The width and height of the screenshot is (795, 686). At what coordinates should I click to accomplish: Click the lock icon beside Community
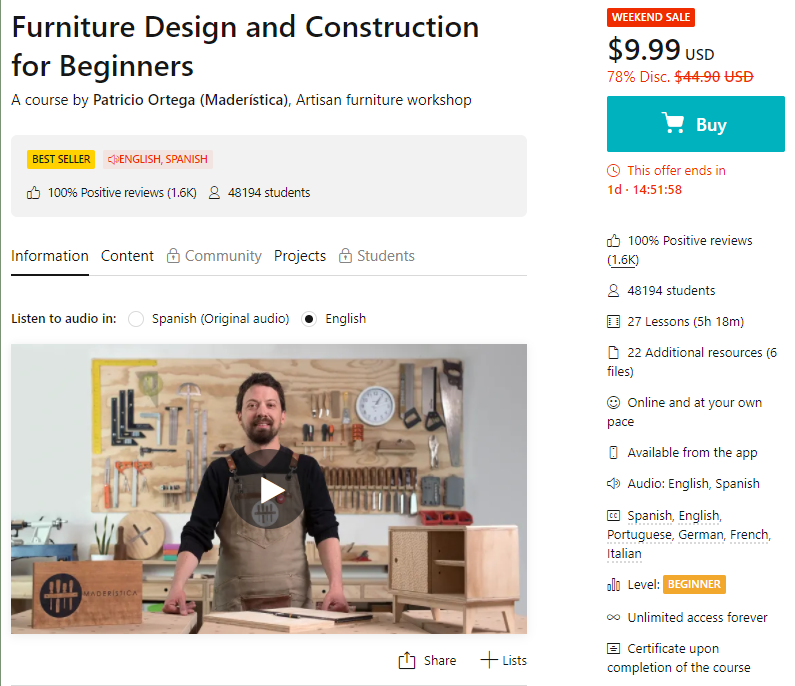click(x=173, y=256)
